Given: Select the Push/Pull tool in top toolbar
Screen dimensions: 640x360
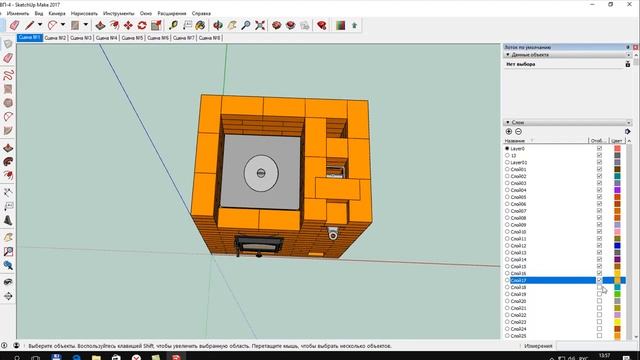Looking at the screenshot, I should click(x=100, y=25).
